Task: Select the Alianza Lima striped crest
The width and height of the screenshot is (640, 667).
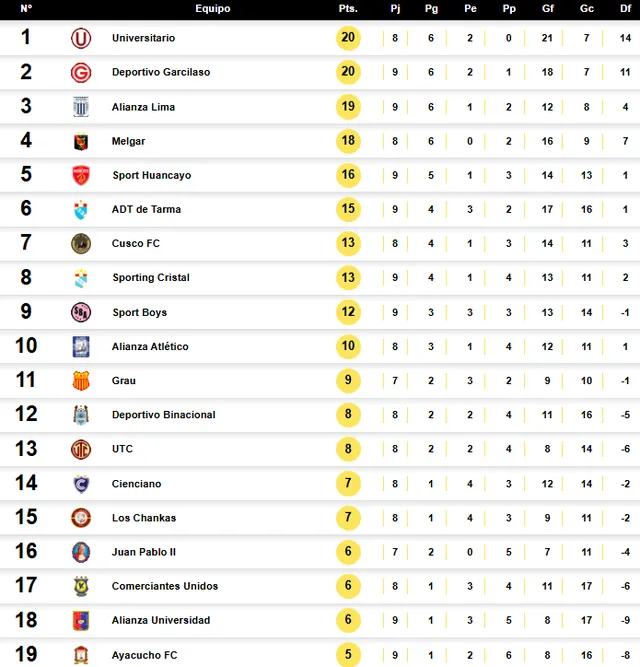Action: (x=81, y=107)
